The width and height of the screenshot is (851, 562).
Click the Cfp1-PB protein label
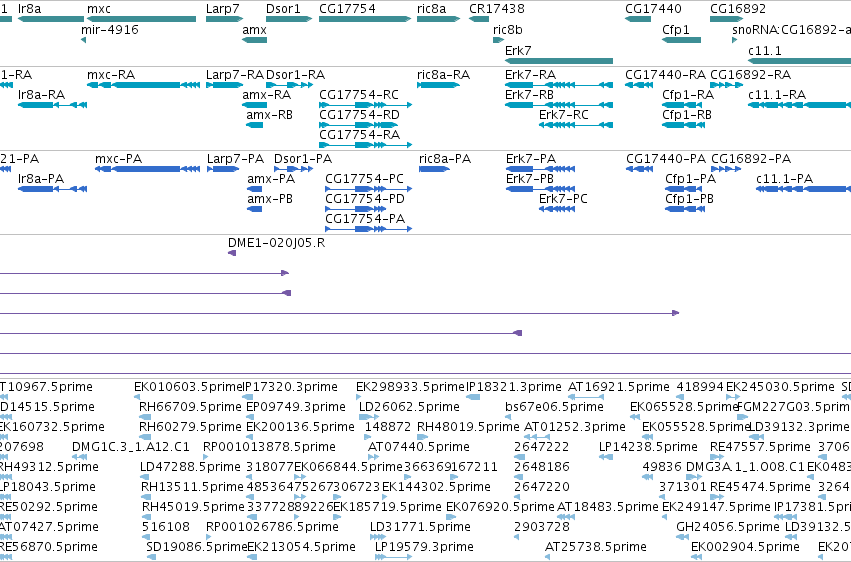tap(689, 199)
